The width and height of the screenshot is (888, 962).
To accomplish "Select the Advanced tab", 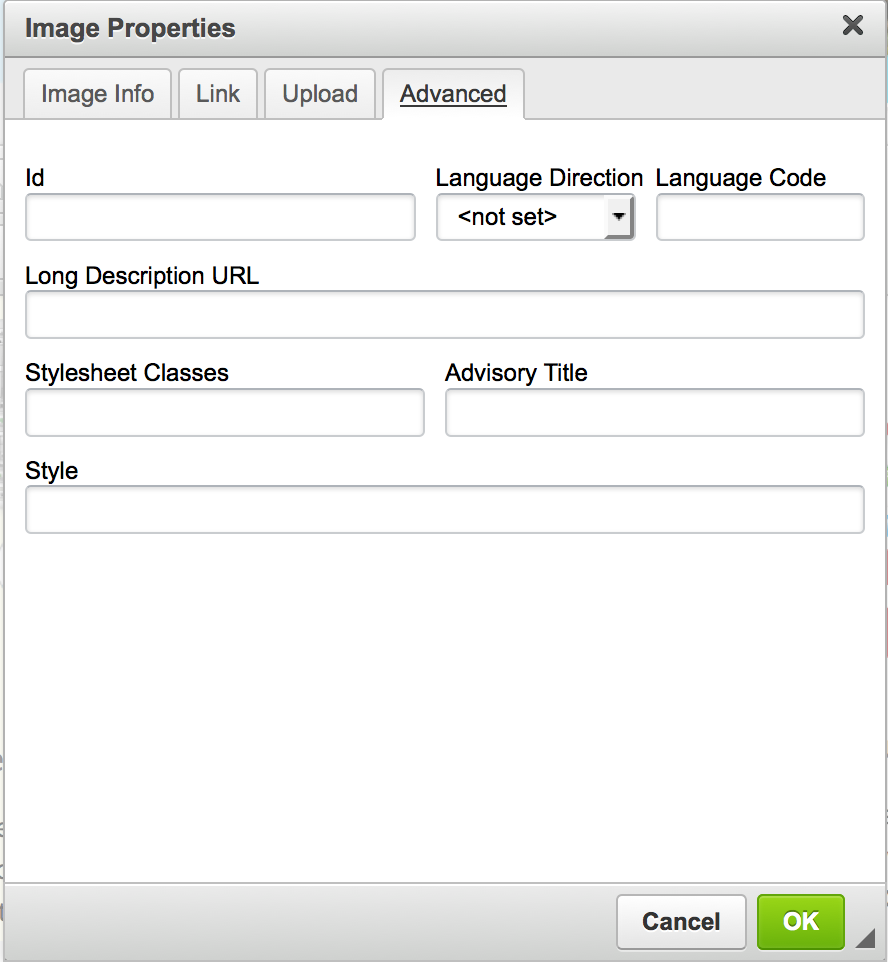I will (x=453, y=94).
